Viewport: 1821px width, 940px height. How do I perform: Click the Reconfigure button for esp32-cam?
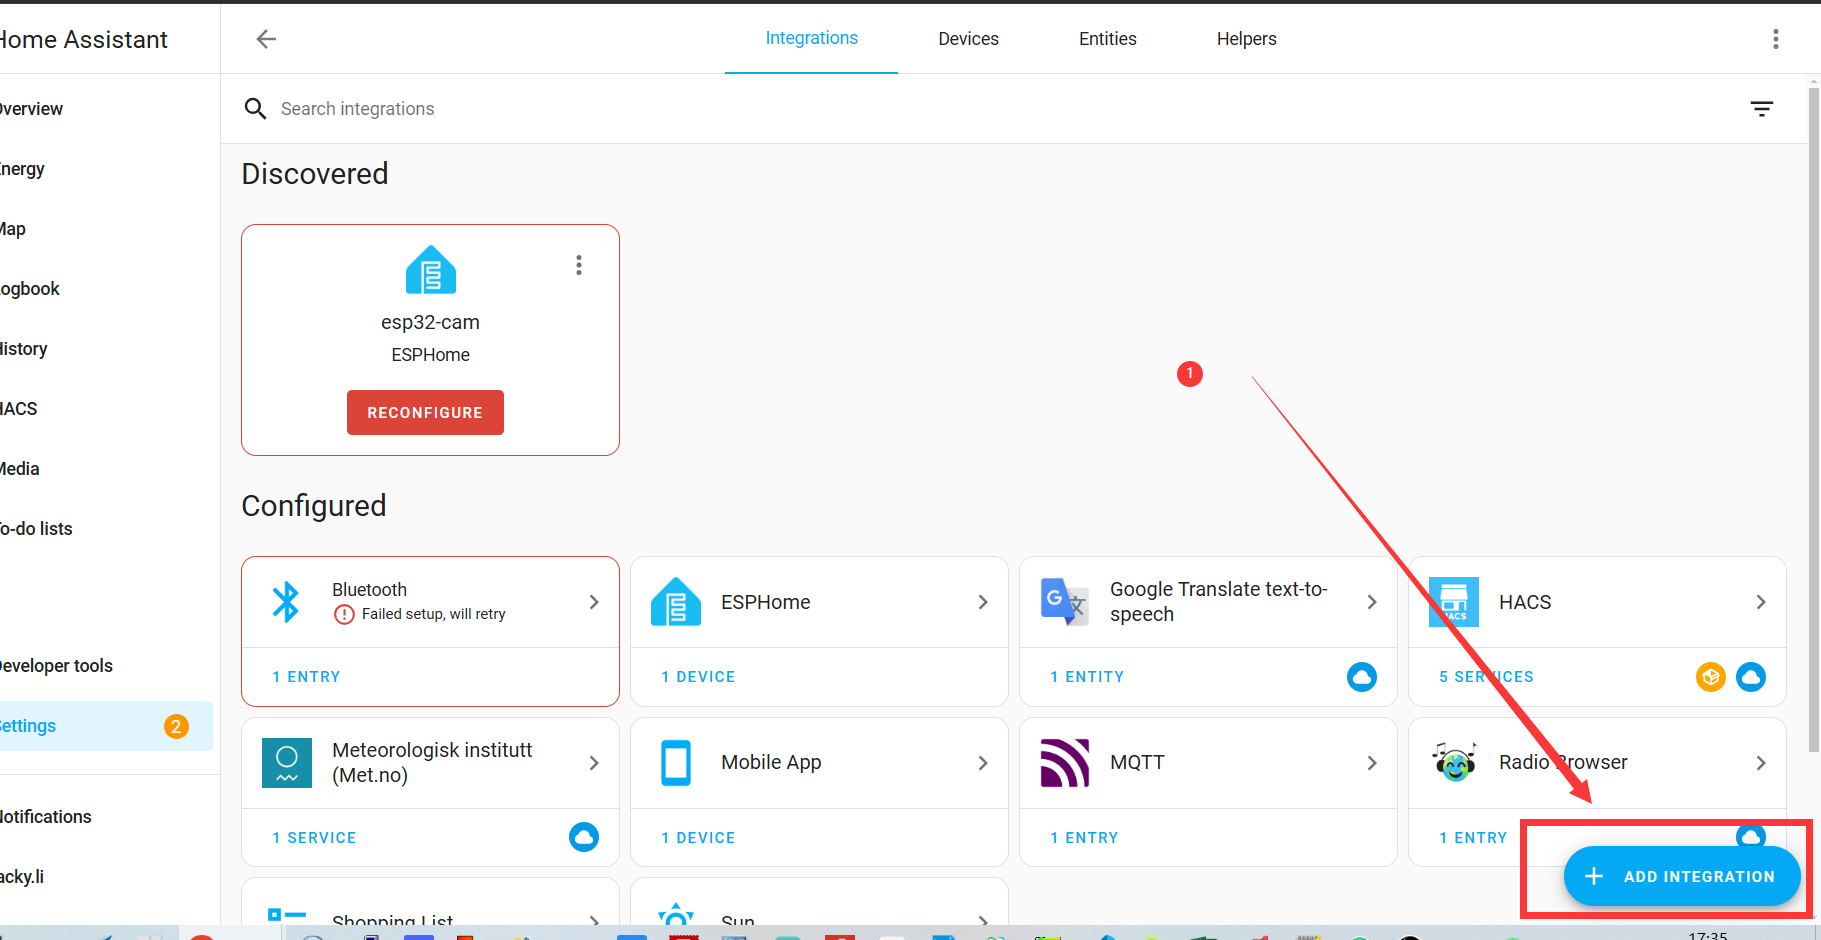click(425, 412)
